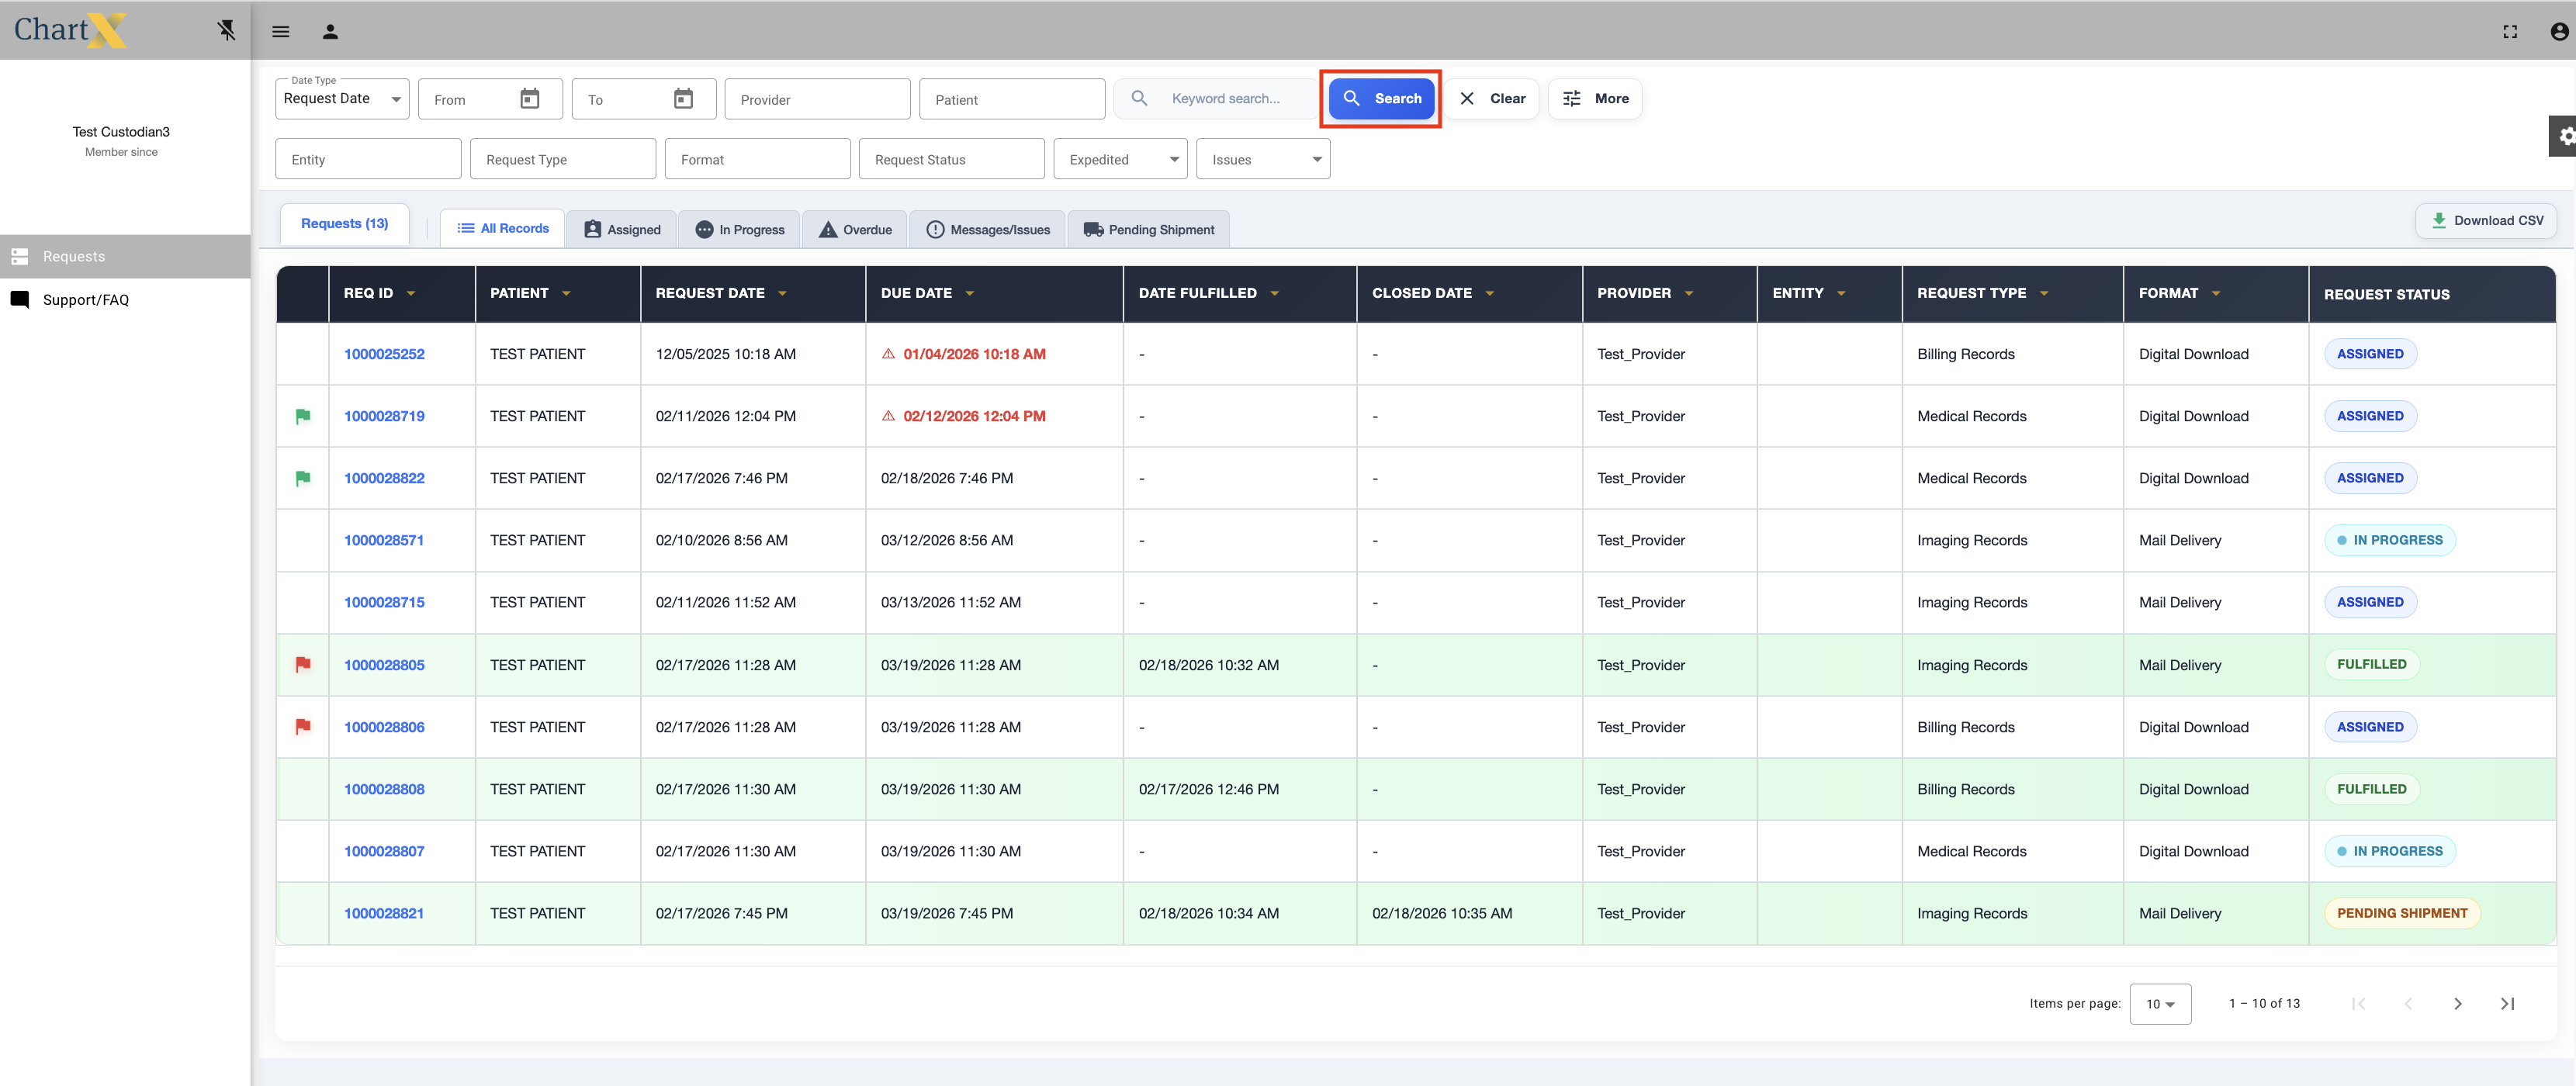
Task: Open the account profile icon
Action: pyautogui.click(x=2558, y=31)
